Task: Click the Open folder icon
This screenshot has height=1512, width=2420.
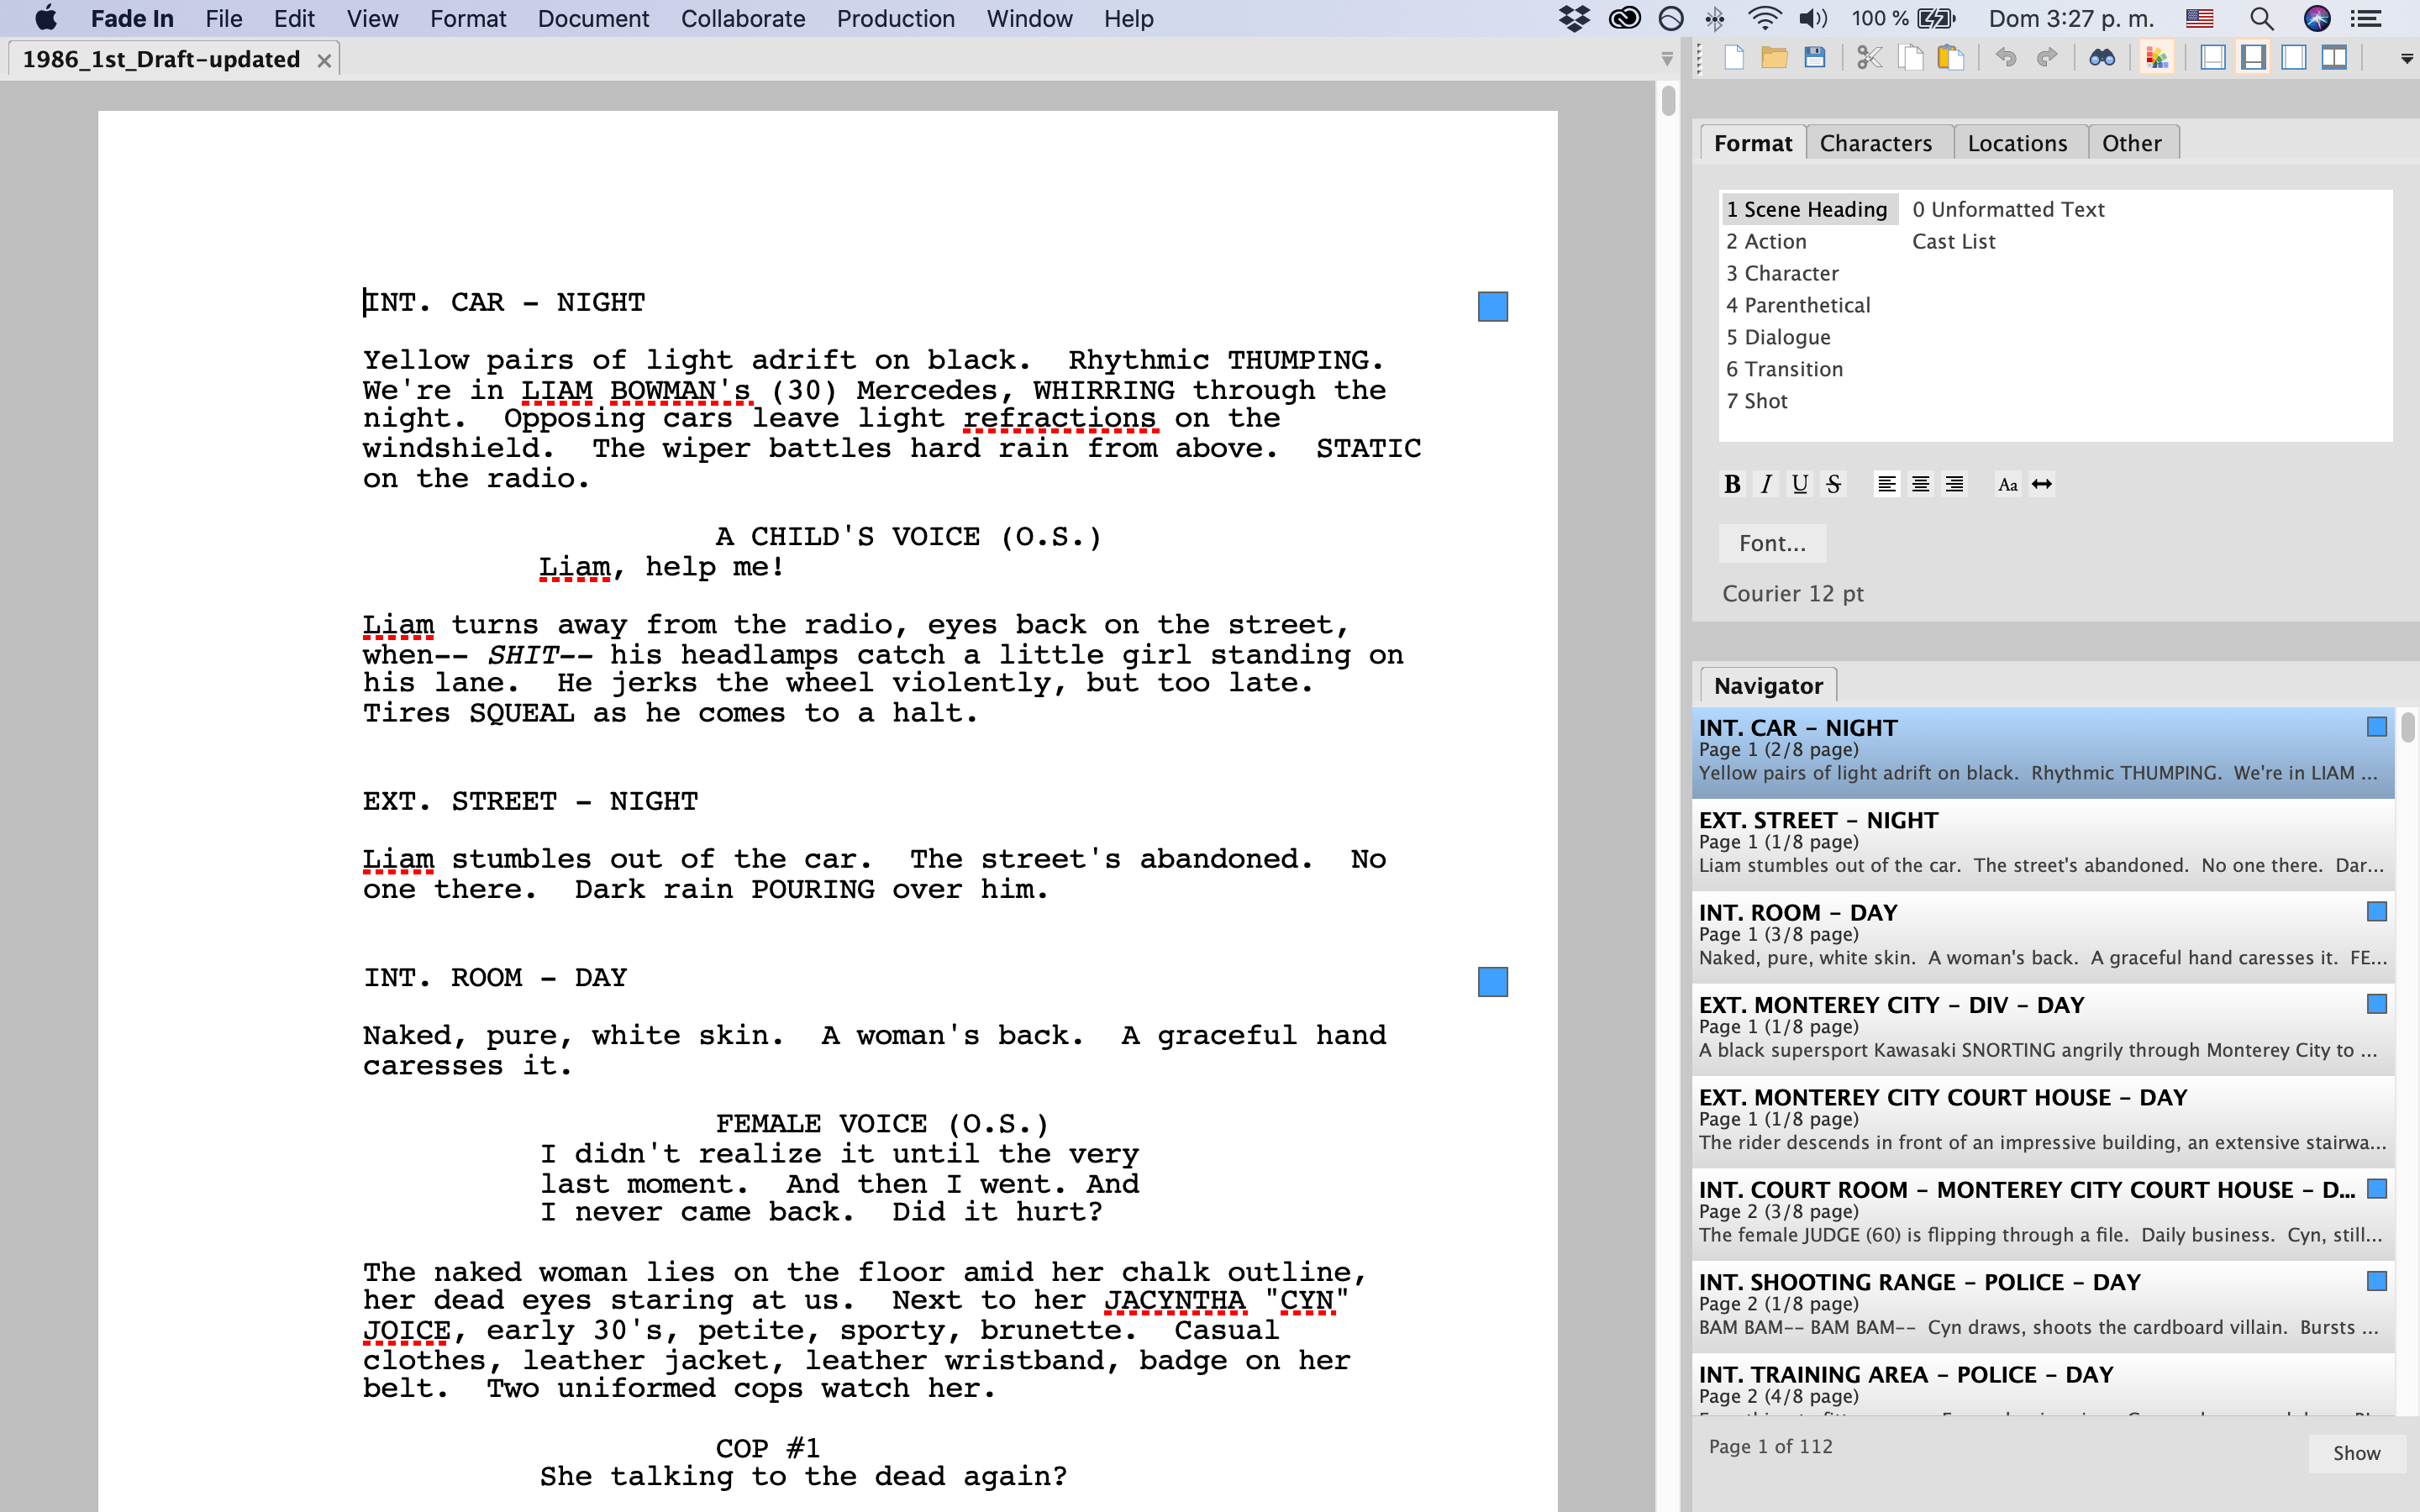Action: [1774, 58]
